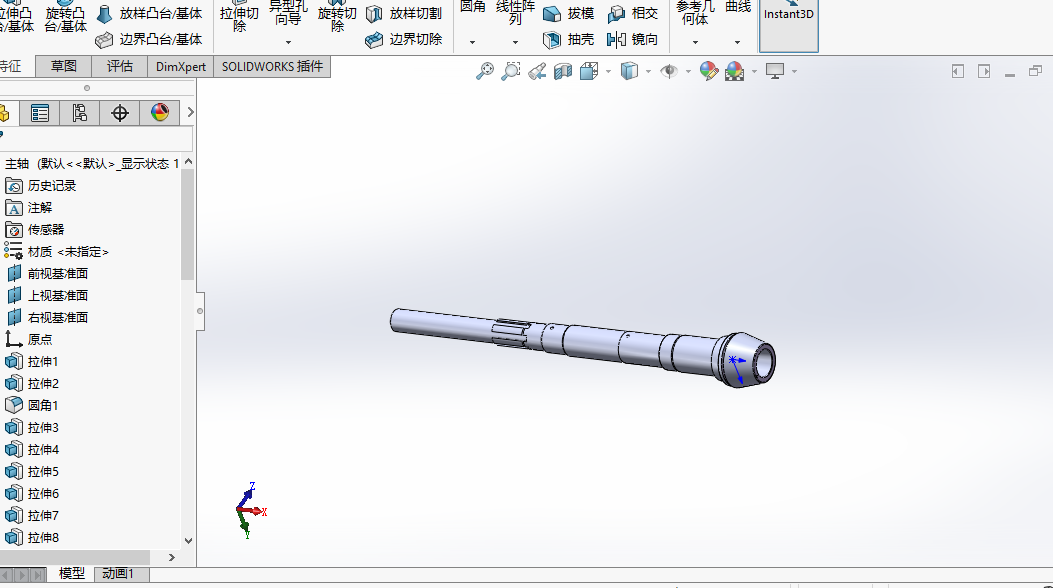
Task: Open the Fillet (圆角) dropdown arrow
Action: [472, 42]
